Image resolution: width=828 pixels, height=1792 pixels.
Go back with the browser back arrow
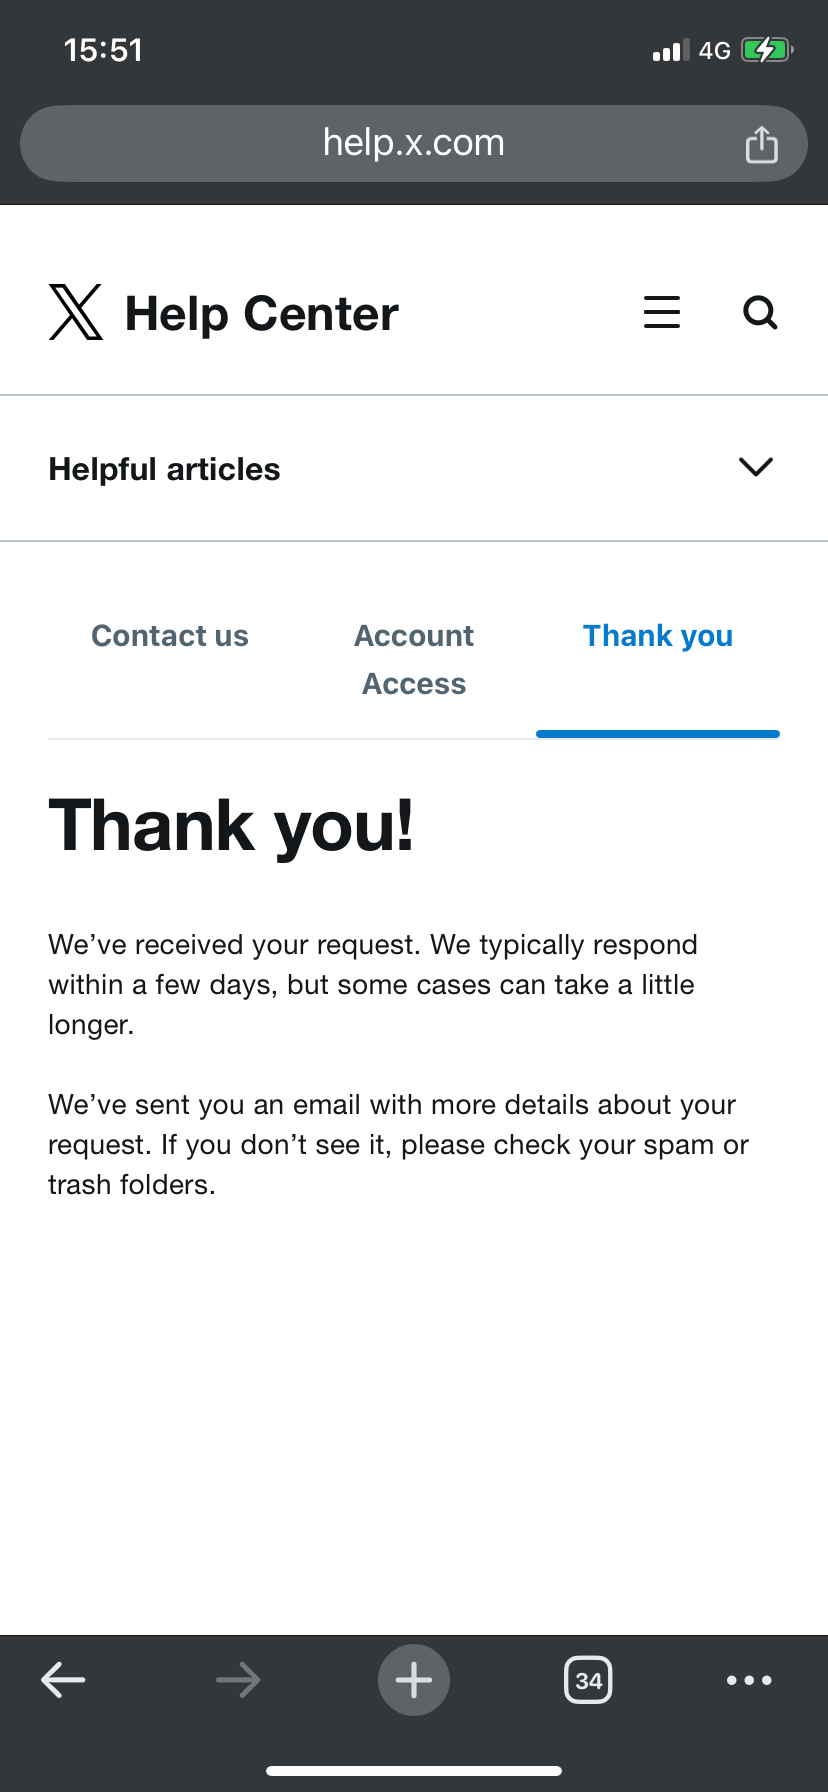pos(63,1680)
